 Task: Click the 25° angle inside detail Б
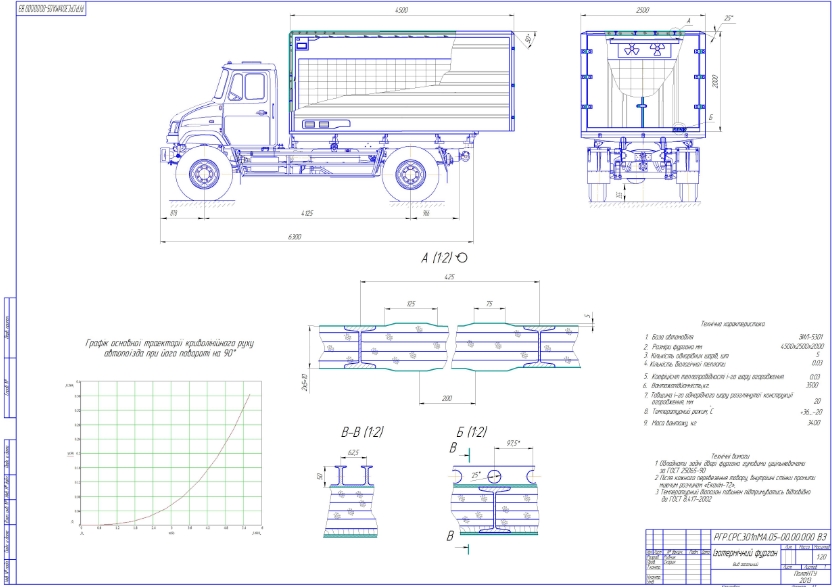(476, 476)
